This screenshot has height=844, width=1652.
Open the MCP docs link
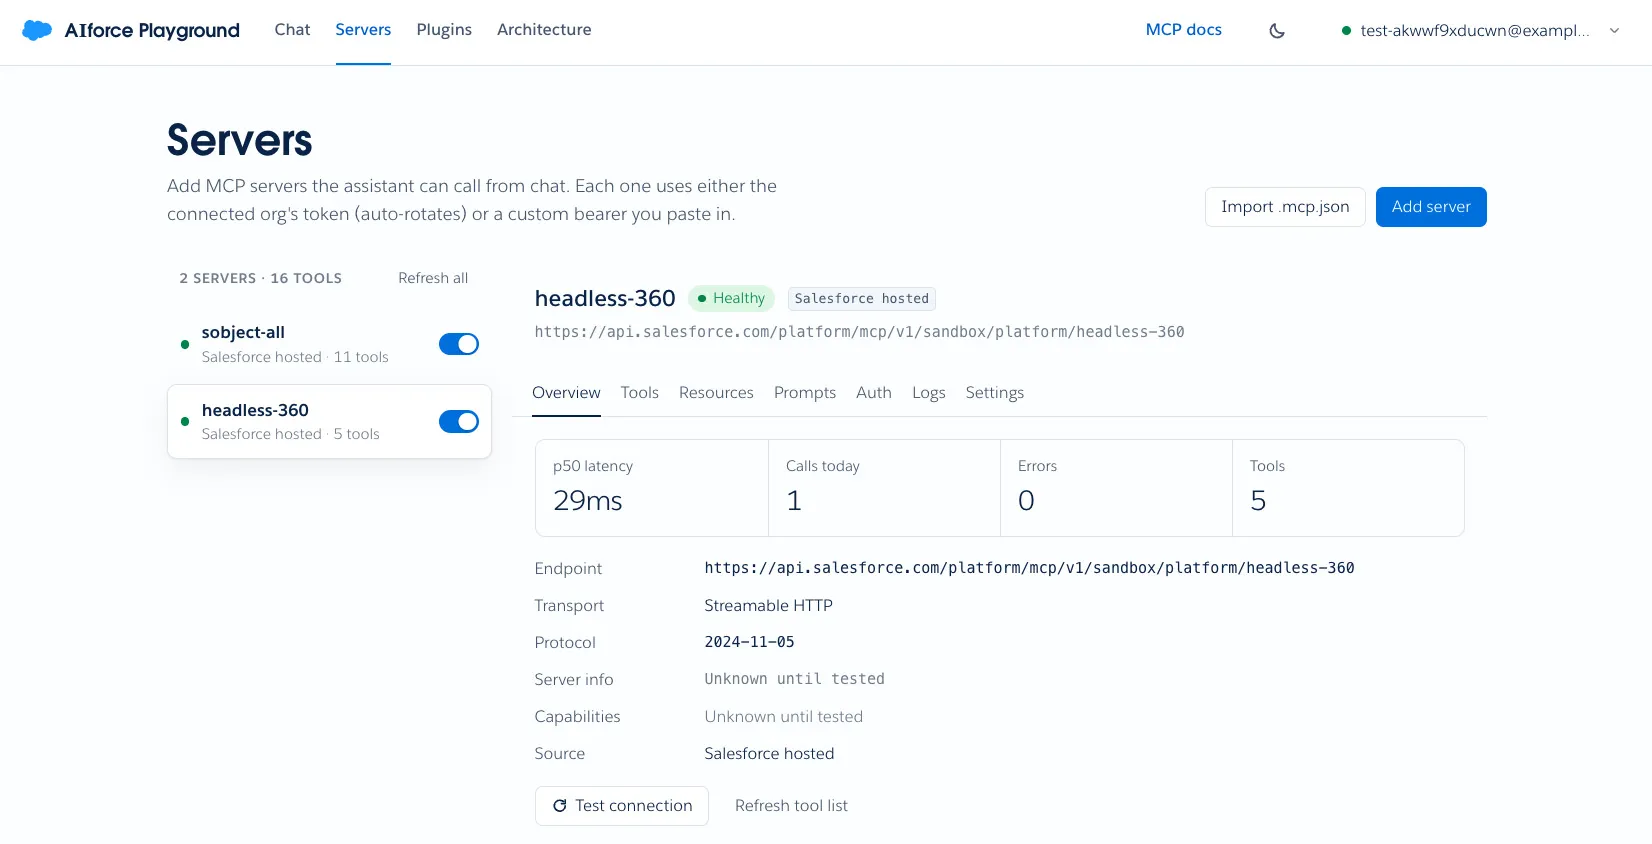coord(1184,30)
